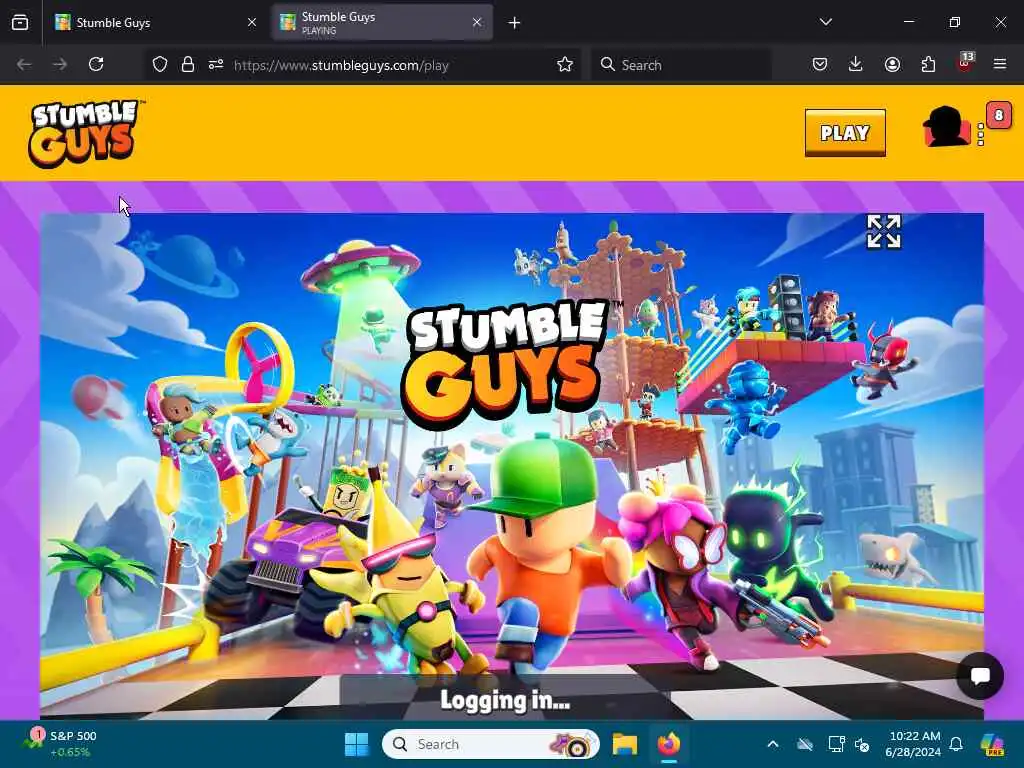Open the Windows Start menu
The width and height of the screenshot is (1024, 768).
click(x=357, y=744)
